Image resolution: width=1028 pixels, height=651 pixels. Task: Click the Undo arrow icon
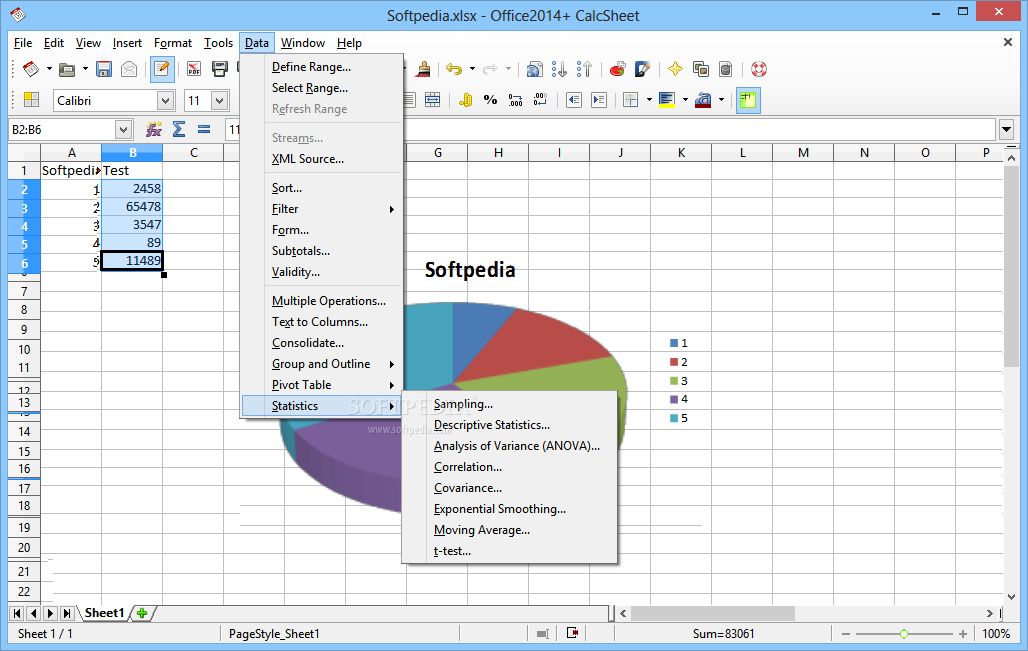click(454, 69)
